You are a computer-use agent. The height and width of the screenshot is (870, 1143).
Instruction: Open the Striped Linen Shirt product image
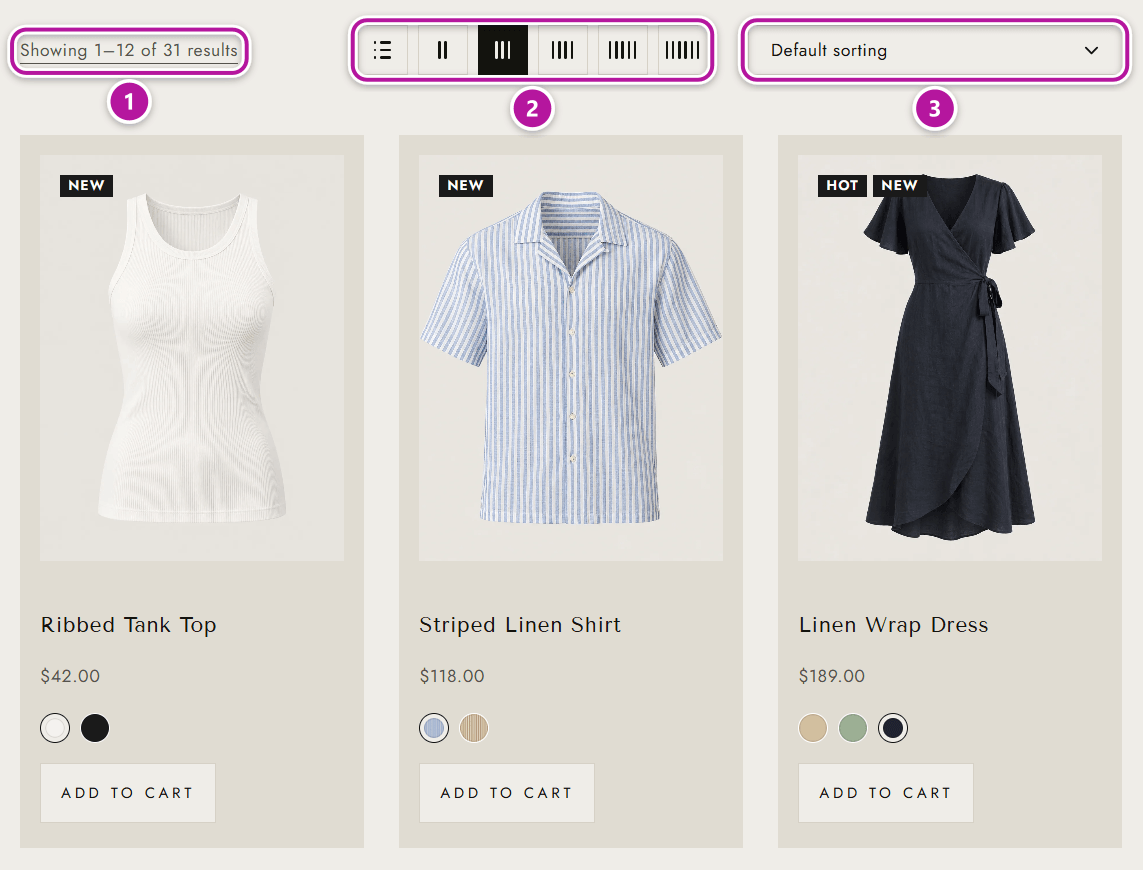click(571, 357)
